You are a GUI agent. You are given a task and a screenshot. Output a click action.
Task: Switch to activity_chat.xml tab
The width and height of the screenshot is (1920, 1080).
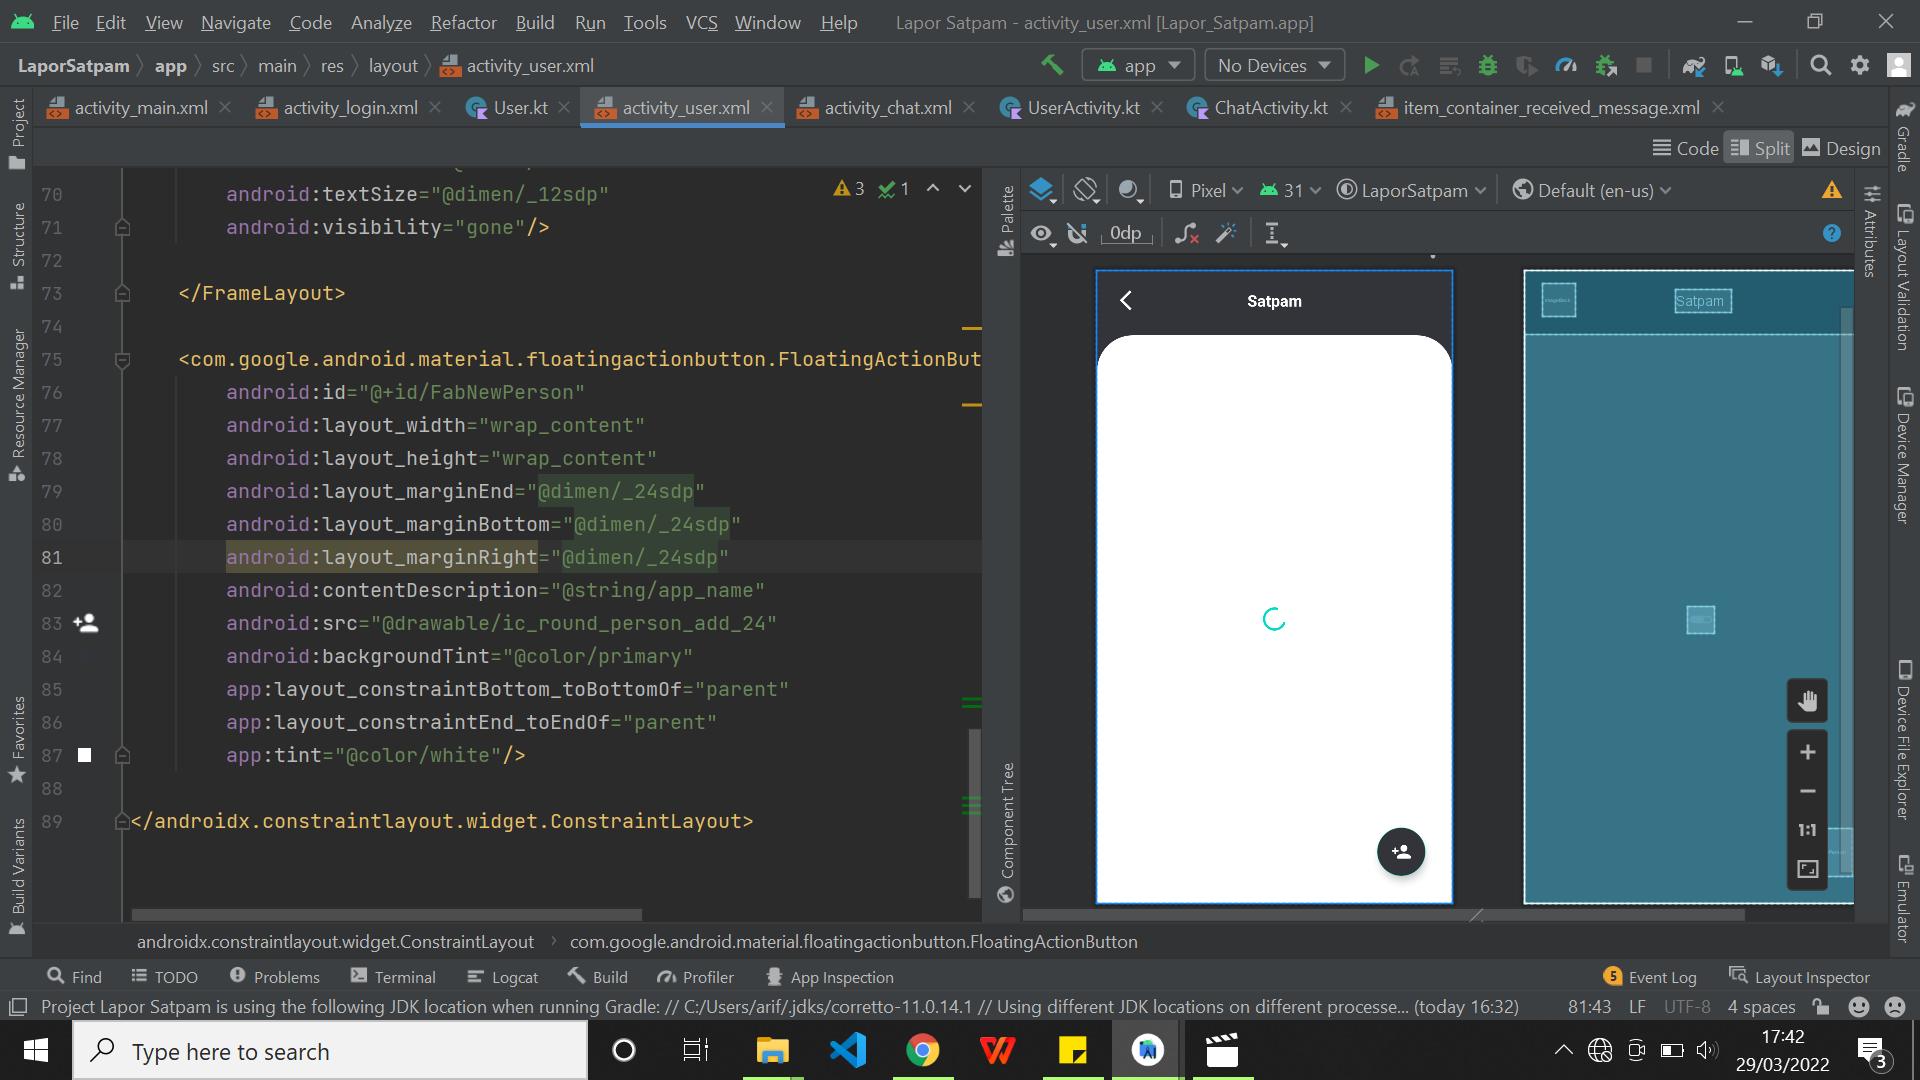(887, 107)
